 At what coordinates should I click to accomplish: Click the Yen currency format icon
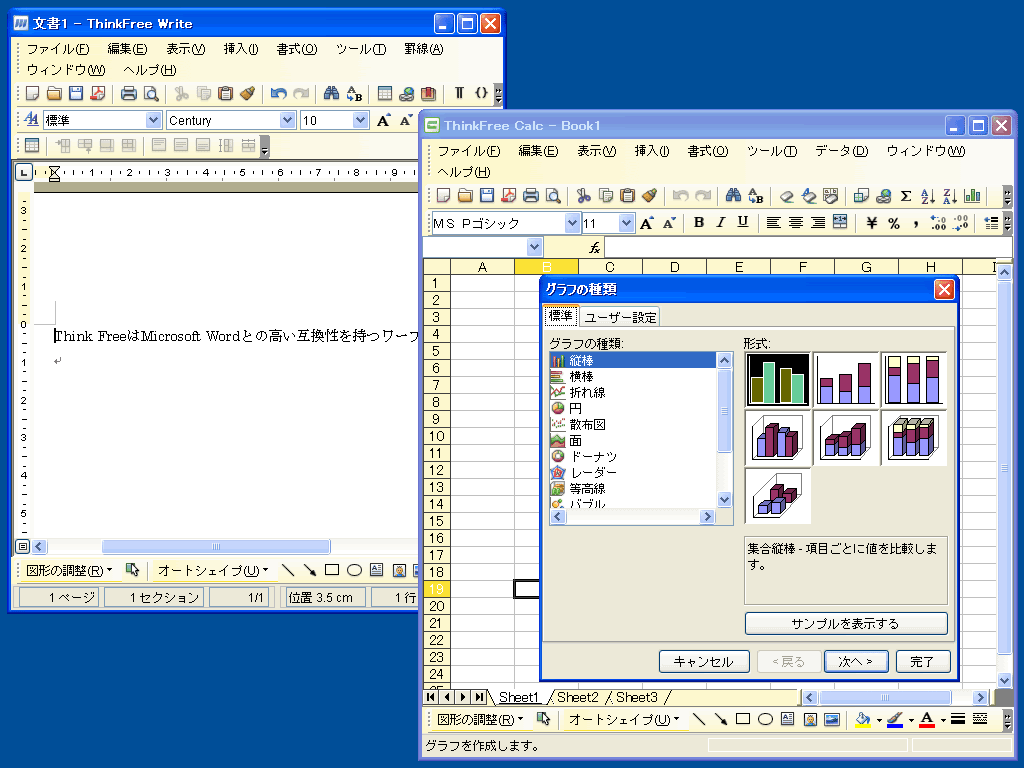pyautogui.click(x=871, y=223)
